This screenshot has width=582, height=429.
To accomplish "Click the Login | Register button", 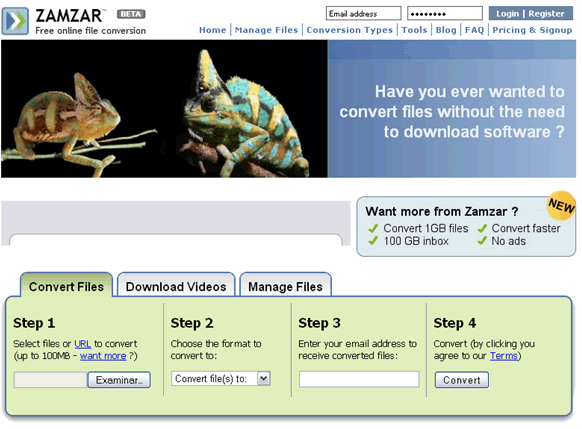I will tap(530, 14).
